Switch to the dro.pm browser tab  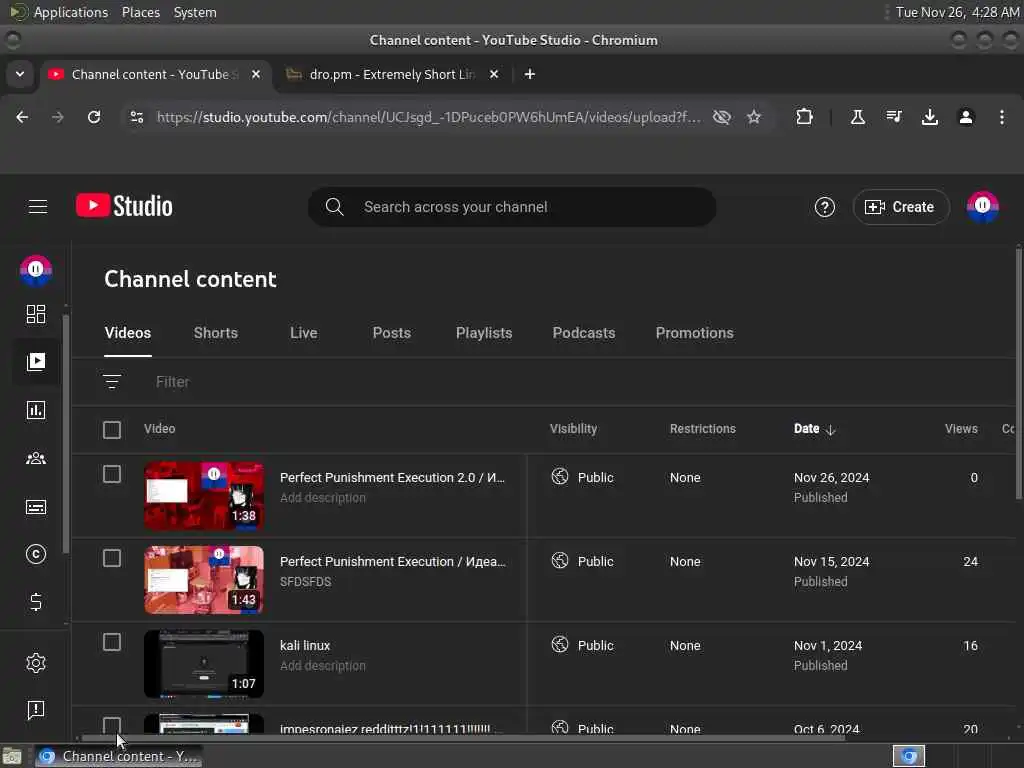tap(392, 74)
